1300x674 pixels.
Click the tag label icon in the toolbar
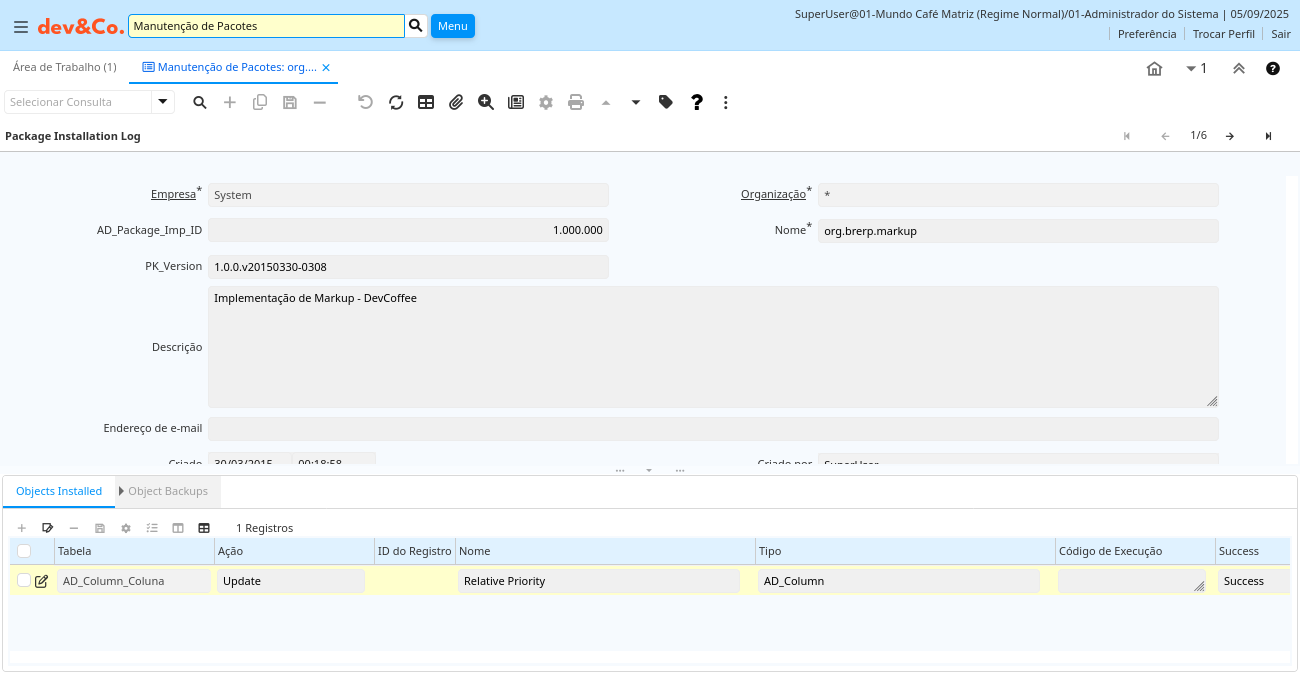pyautogui.click(x=666, y=102)
